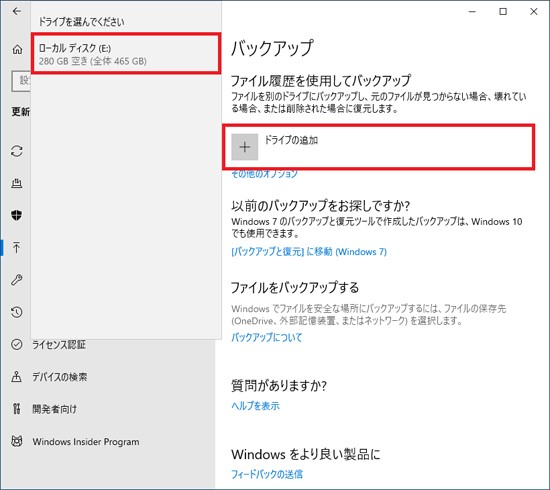Select the Backup upload arrow icon
Image resolution: width=550 pixels, height=490 pixels.
tap(16, 247)
